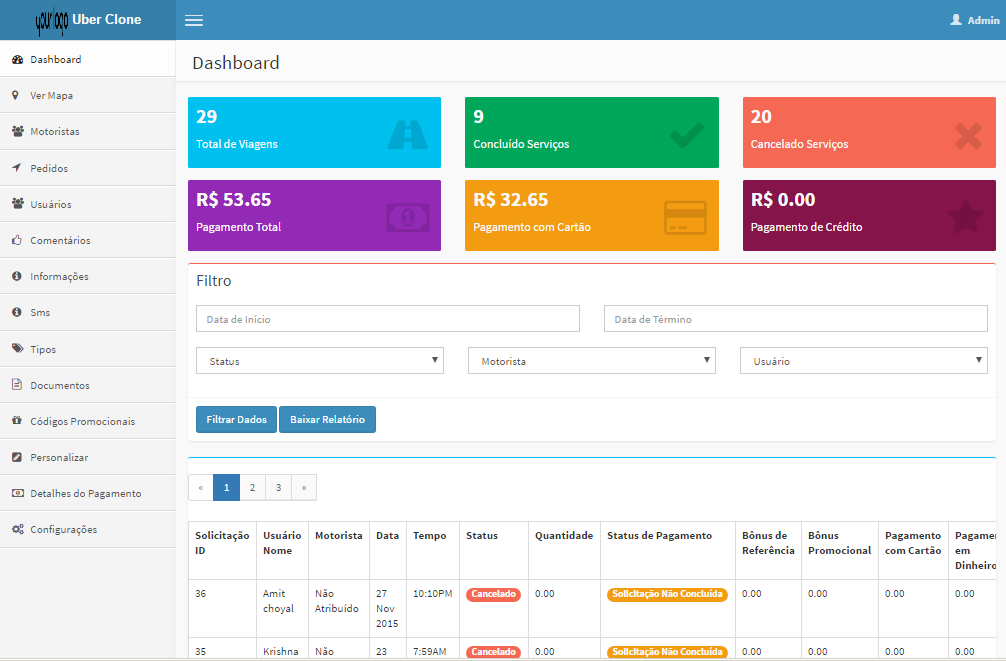Click the Motoristas group icon
The width and height of the screenshot is (1006, 661).
click(x=17, y=131)
